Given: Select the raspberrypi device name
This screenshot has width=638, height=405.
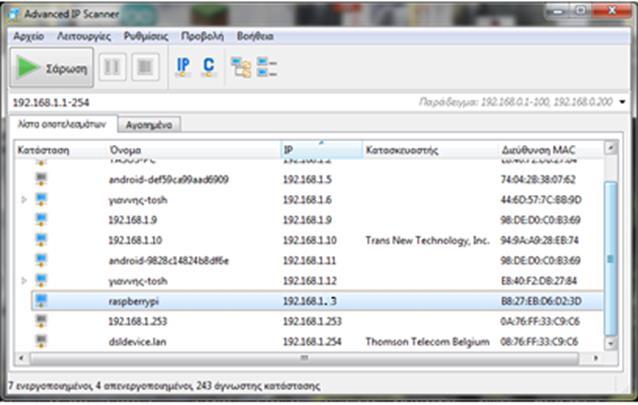Looking at the screenshot, I should [x=133, y=302].
